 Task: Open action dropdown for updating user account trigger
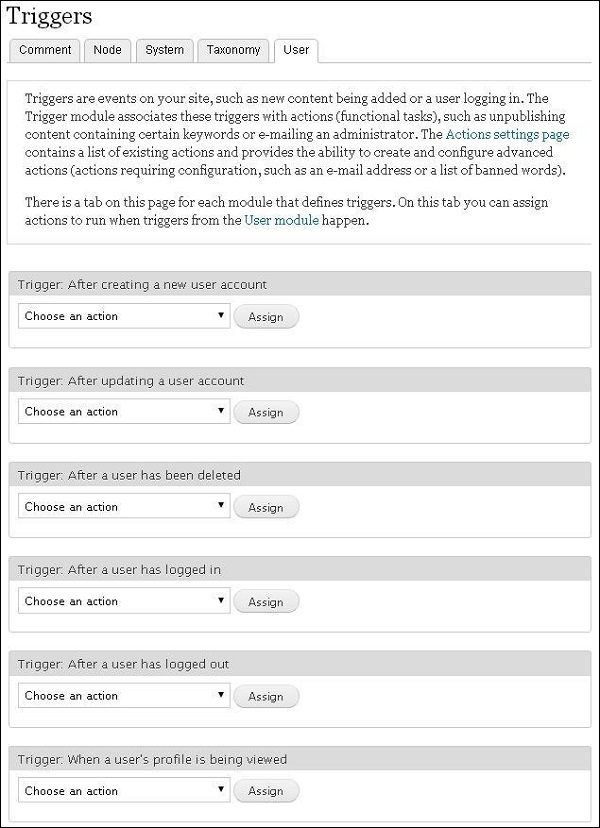click(122, 411)
